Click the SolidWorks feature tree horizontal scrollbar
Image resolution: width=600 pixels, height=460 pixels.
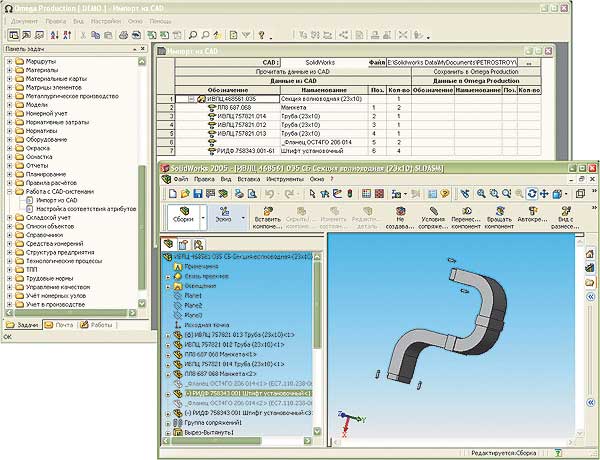point(216,441)
